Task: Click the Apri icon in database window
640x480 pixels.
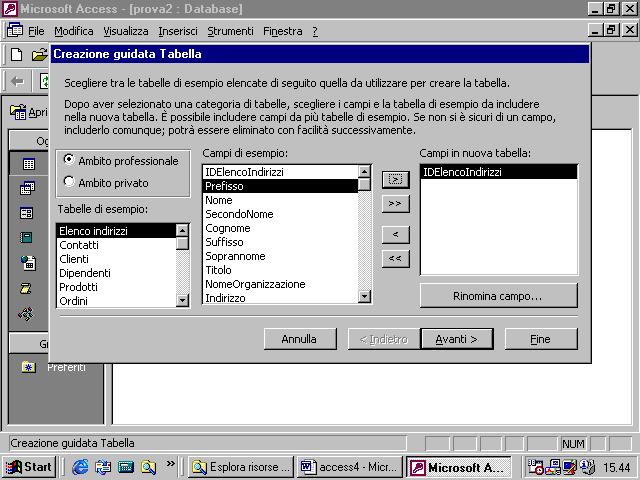Action: [18, 112]
